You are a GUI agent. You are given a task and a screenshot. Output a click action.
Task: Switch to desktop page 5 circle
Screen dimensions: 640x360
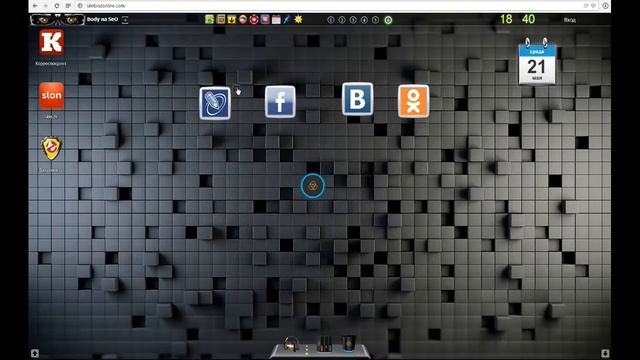[376, 20]
